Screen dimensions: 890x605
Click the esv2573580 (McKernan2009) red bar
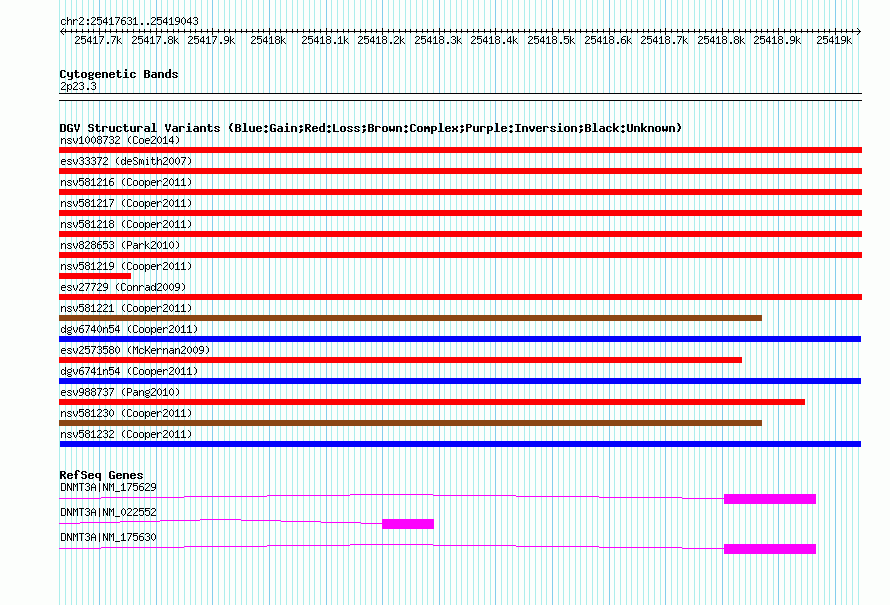pos(400,360)
